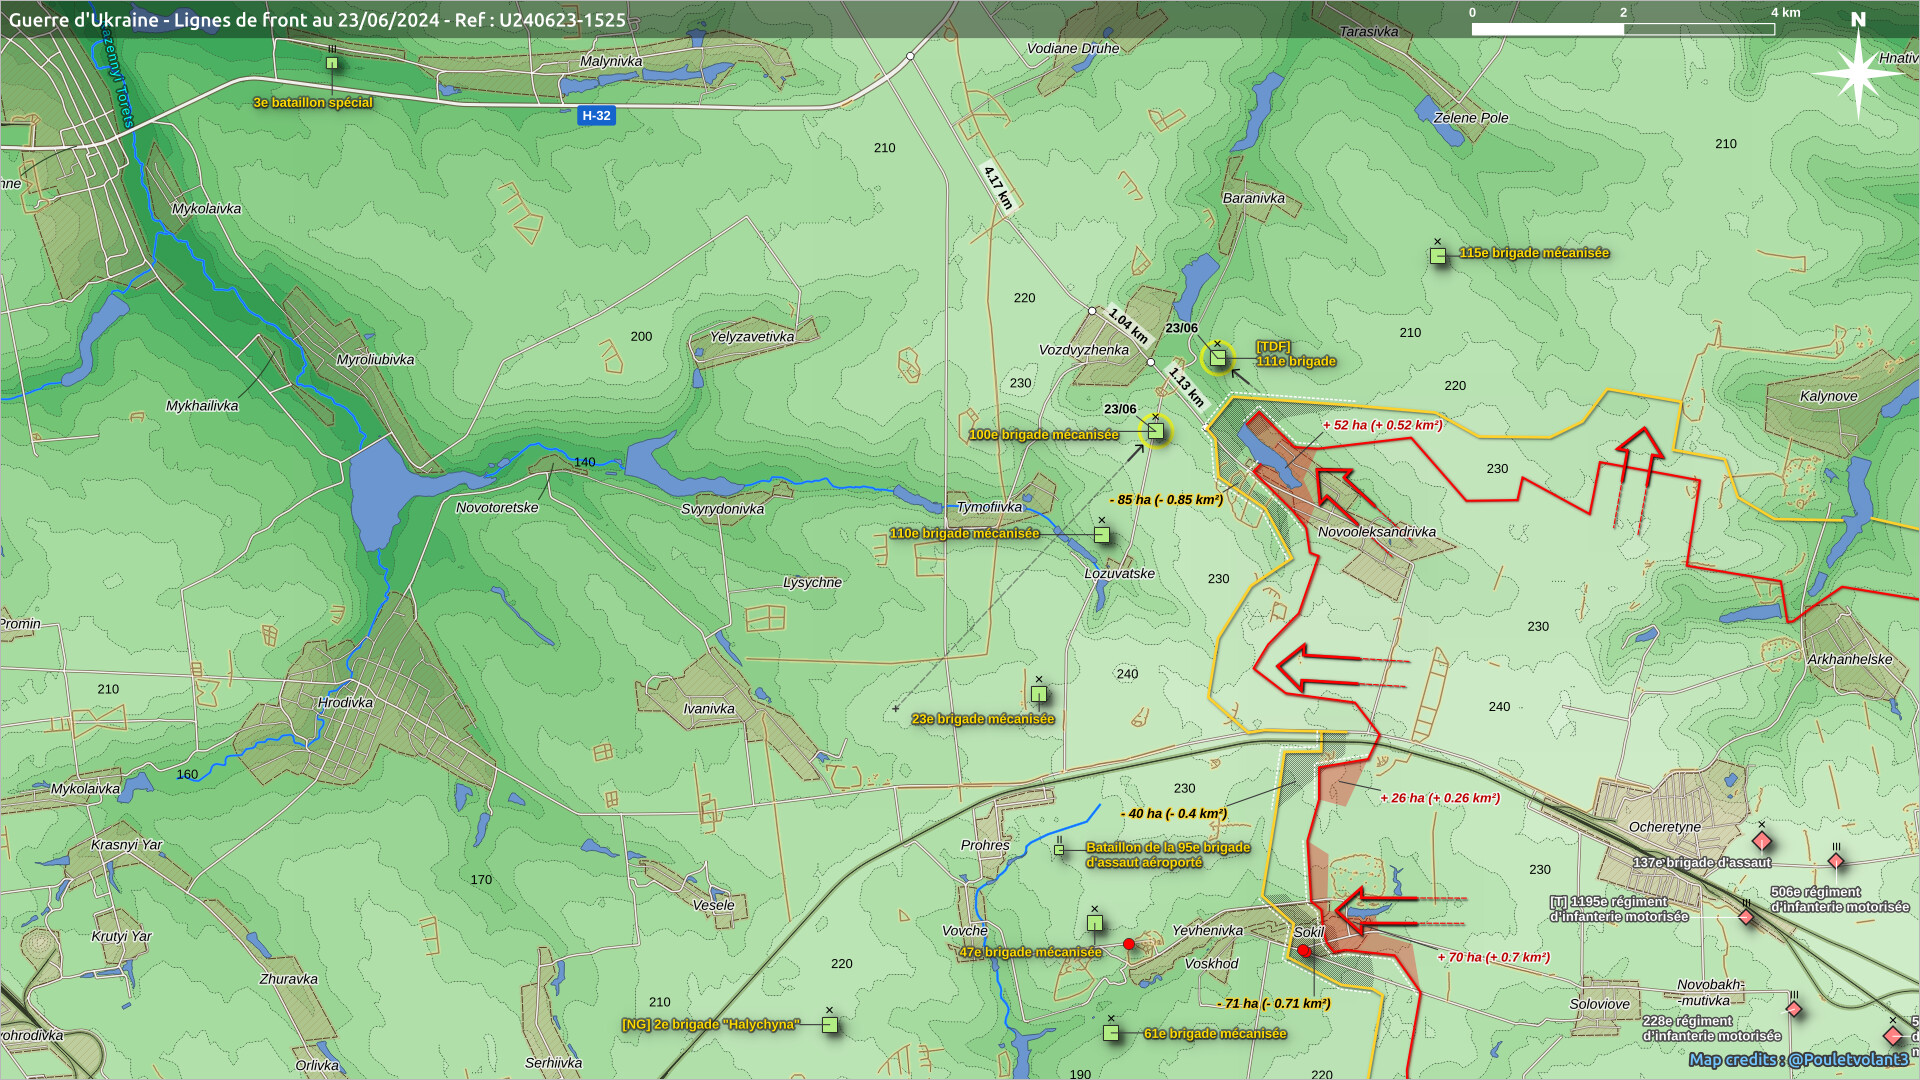Click the 3e bataillon spécial unit marker
This screenshot has width=1920, height=1080.
pyautogui.click(x=332, y=64)
